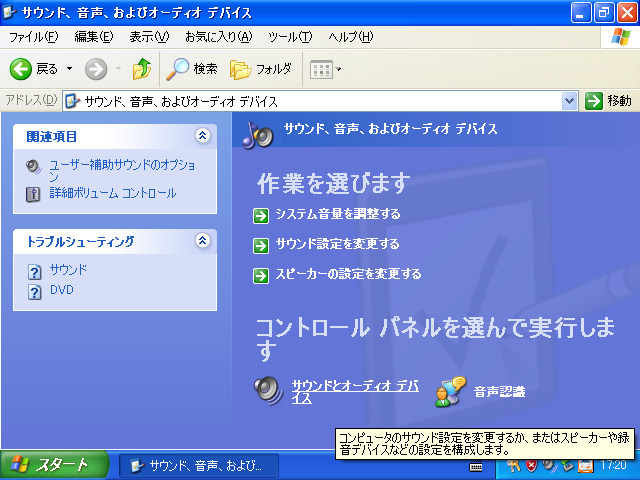The height and width of the screenshot is (480, 640).
Task: Choose サウンド設定を変更する task
Action: [x=338, y=244]
